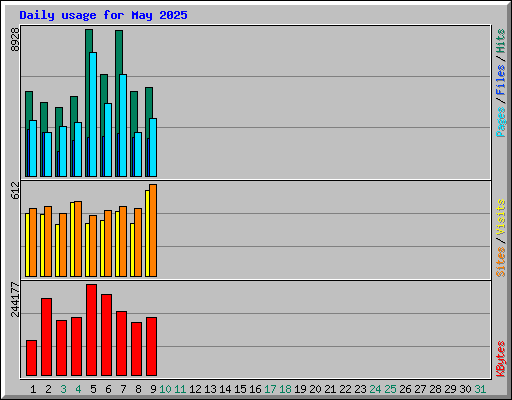This screenshot has height=400, width=512.
Task: Click the 244177 KBytes axis value
Action: pyautogui.click(x=15, y=299)
